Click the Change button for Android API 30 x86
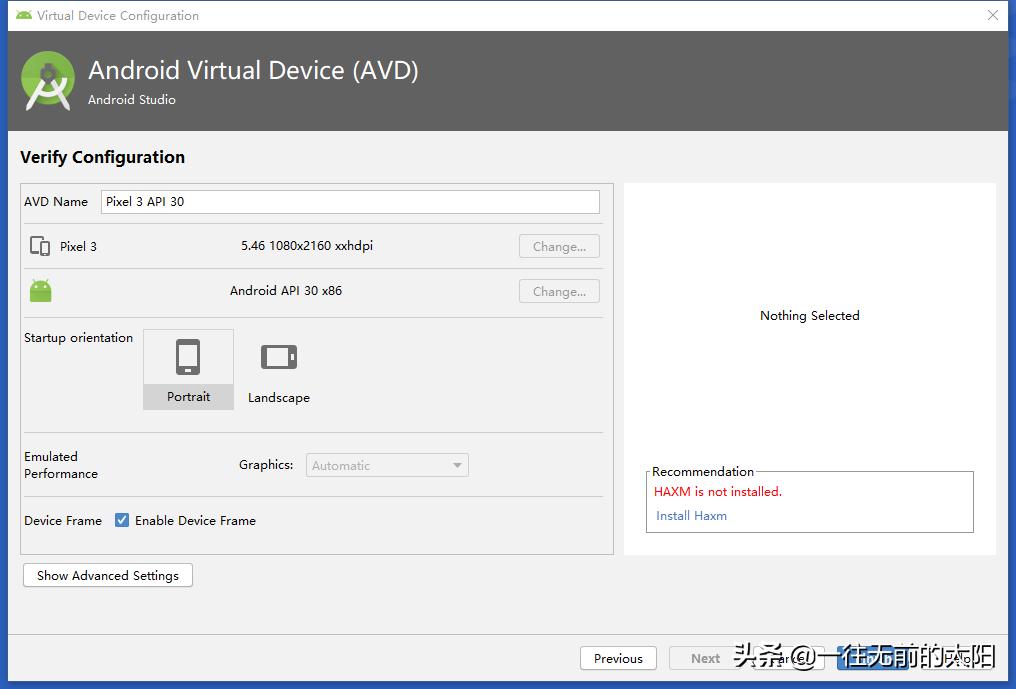The height and width of the screenshot is (689, 1016). [x=558, y=291]
